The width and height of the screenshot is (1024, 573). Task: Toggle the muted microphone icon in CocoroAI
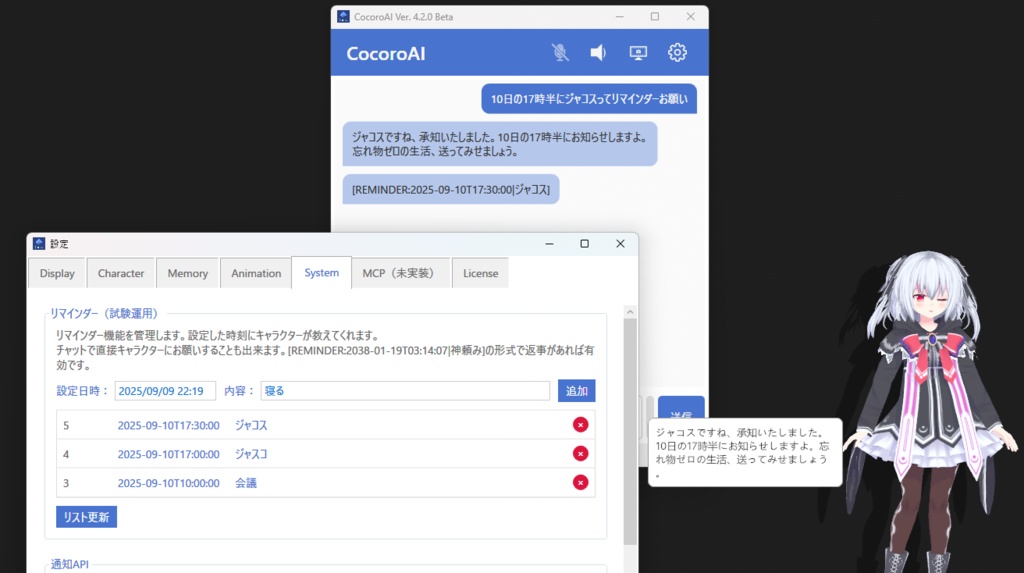(x=560, y=52)
